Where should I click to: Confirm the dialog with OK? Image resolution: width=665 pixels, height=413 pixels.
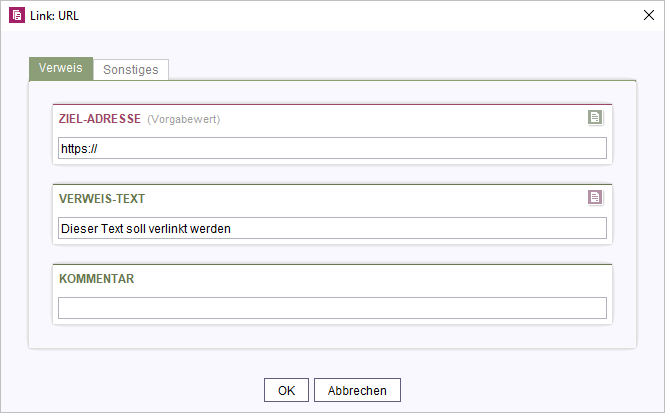286,390
